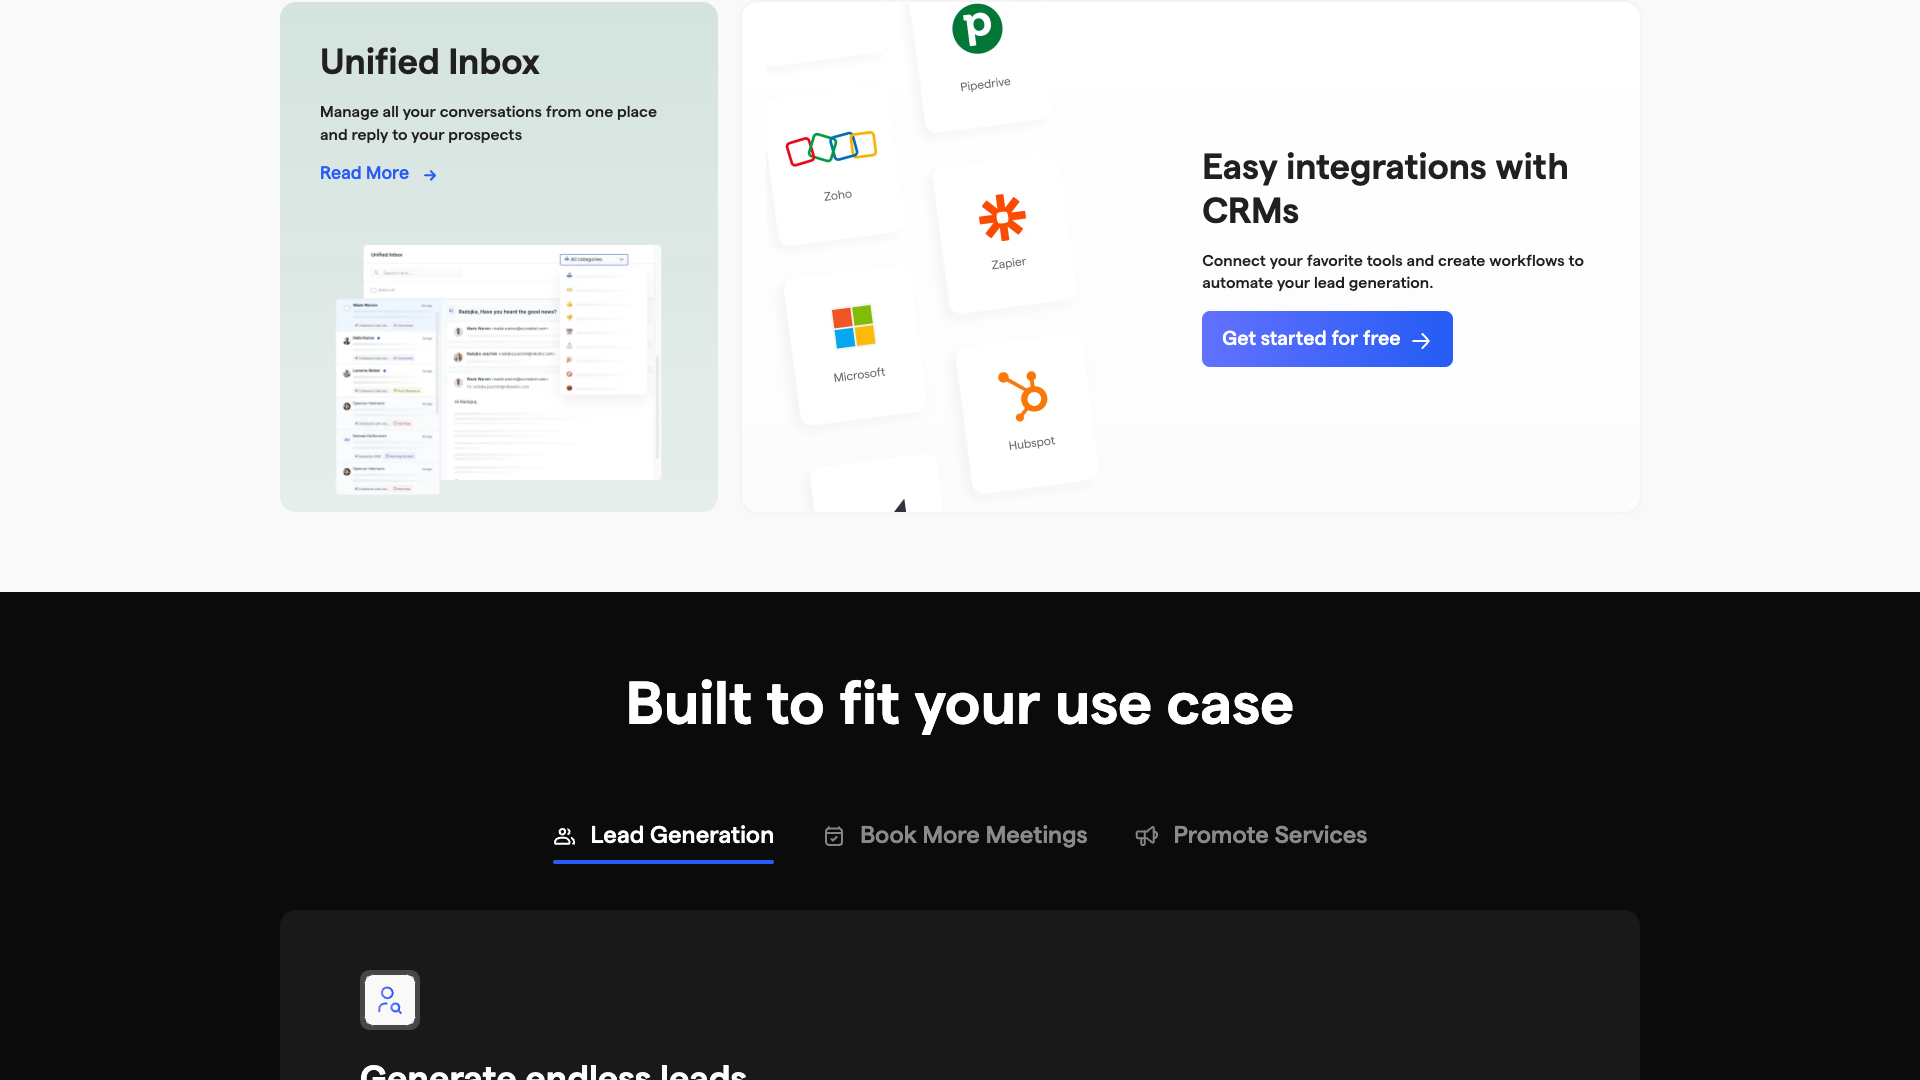Click the calendar icon beside Book More Meetings
1920x1080 pixels.
[x=834, y=836]
